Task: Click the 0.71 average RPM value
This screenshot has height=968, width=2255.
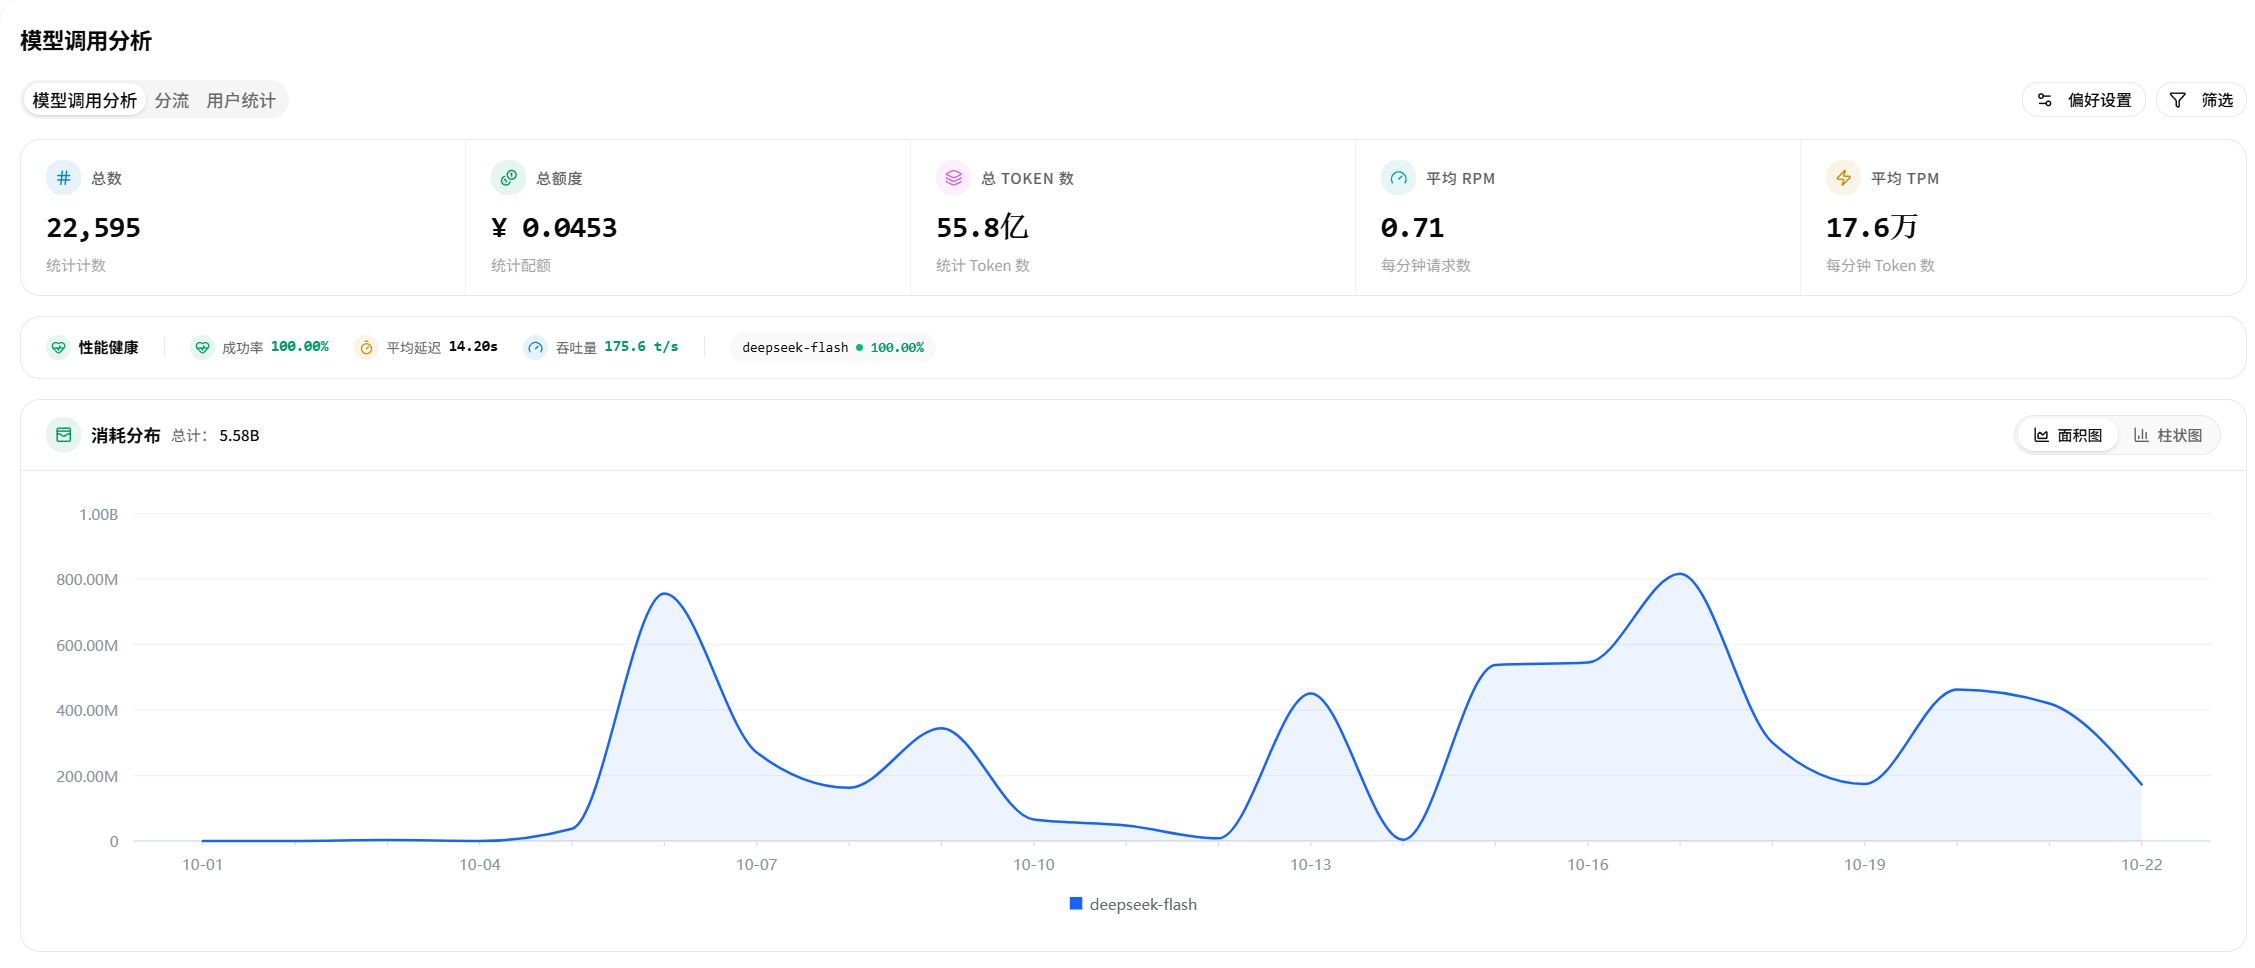Action: (x=1412, y=228)
